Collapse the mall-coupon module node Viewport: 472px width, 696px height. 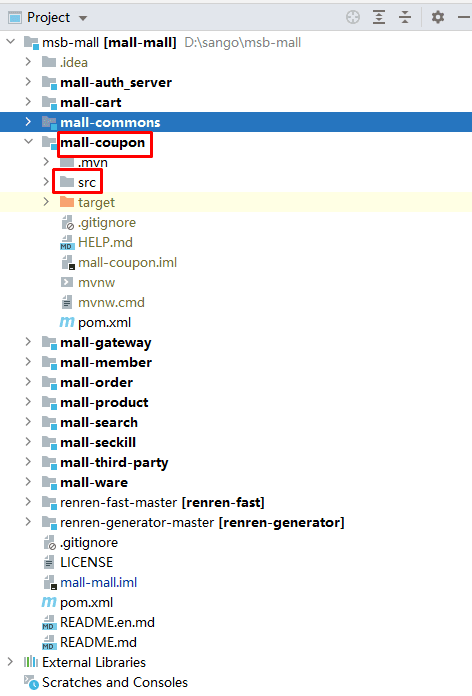coord(29,142)
